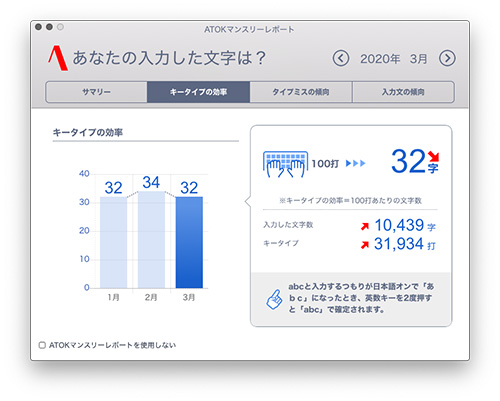Click the heading あなたの入力した文字は？

pos(169,58)
